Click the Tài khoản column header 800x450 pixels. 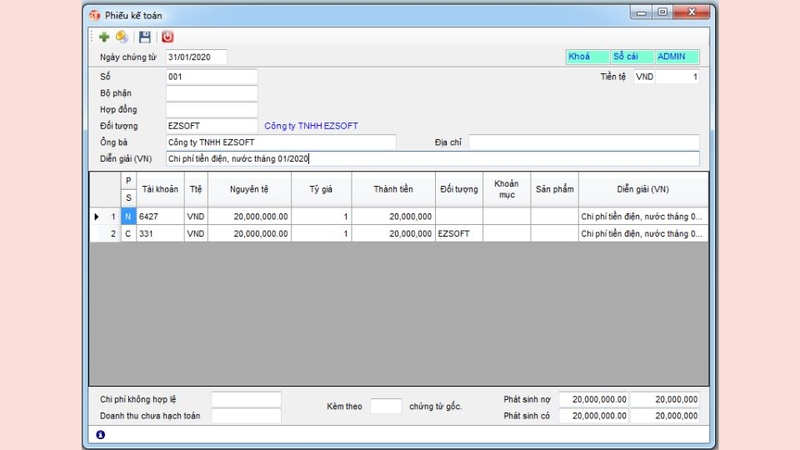click(x=160, y=189)
